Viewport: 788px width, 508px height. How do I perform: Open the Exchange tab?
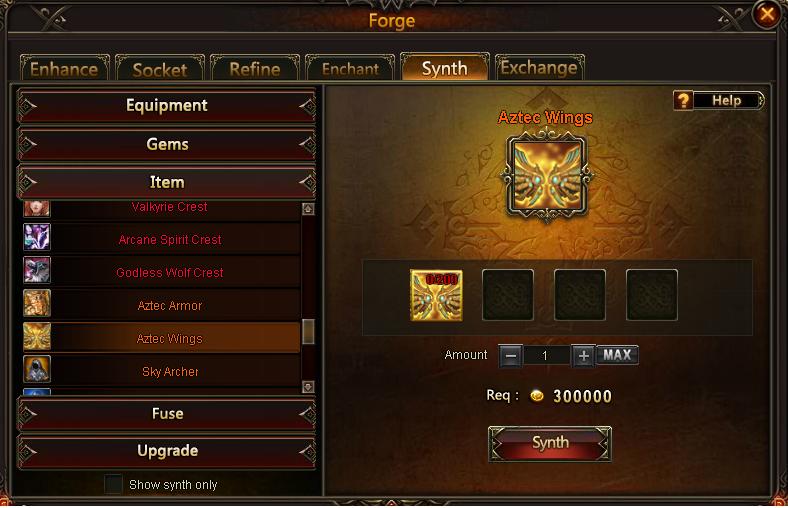[x=539, y=67]
